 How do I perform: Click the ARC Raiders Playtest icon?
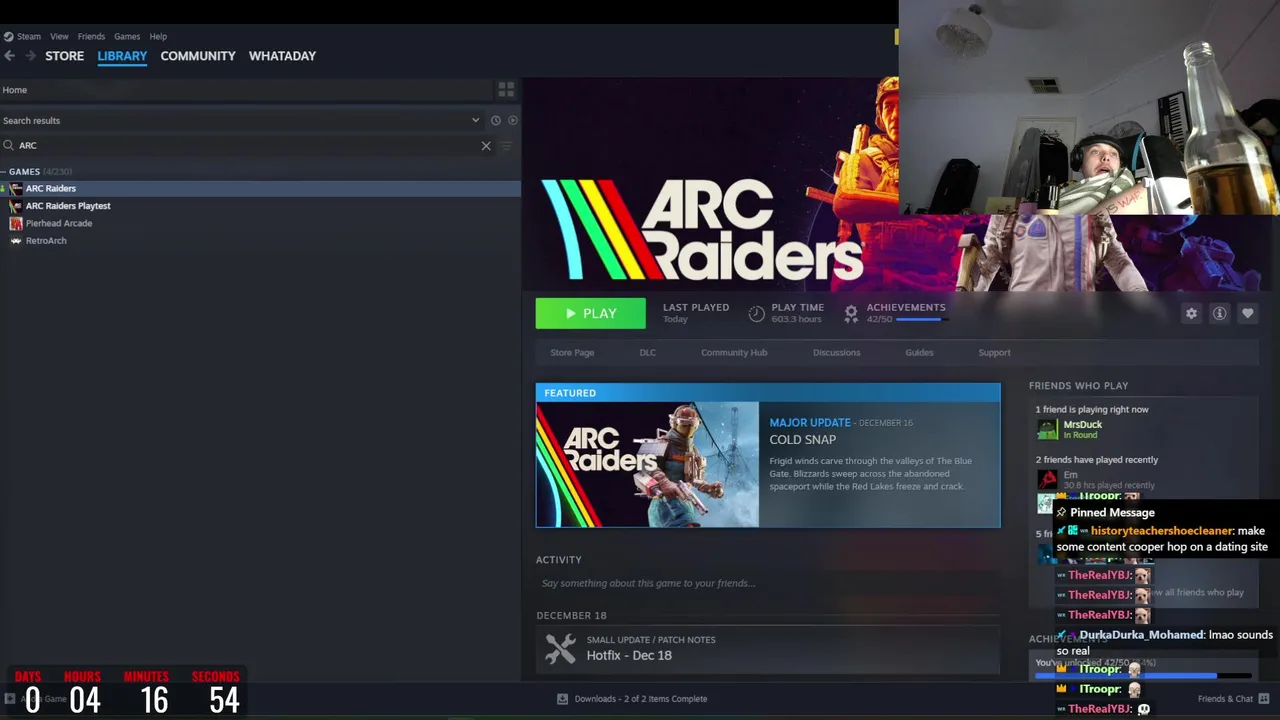coord(15,206)
